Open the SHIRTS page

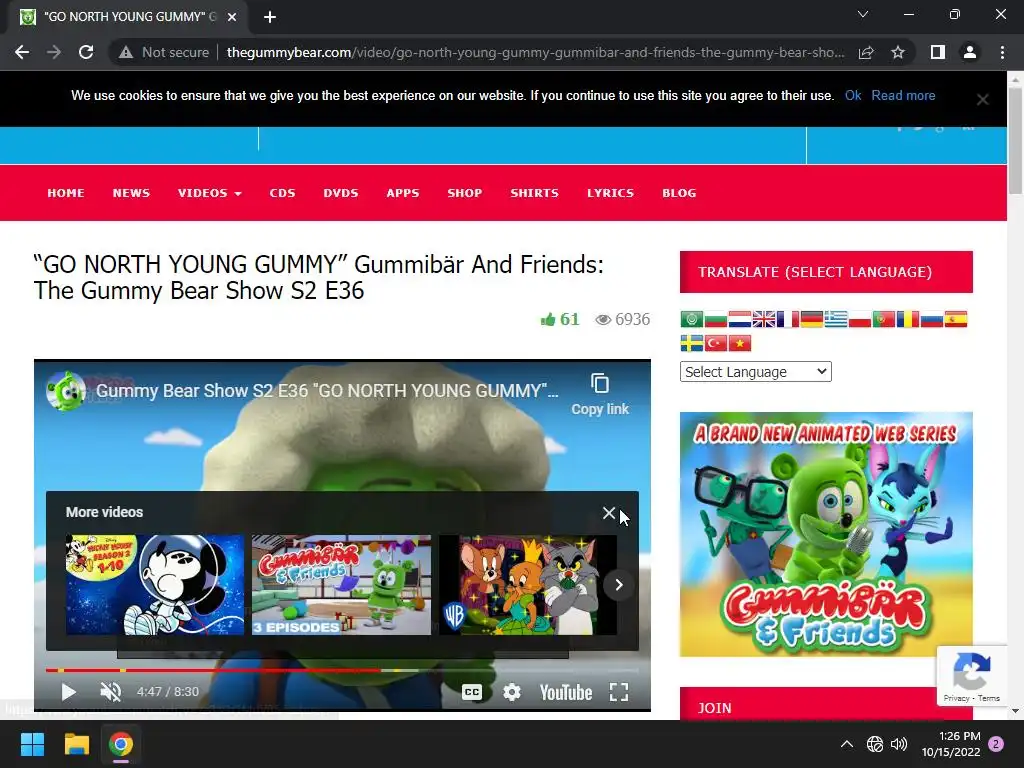click(x=534, y=193)
